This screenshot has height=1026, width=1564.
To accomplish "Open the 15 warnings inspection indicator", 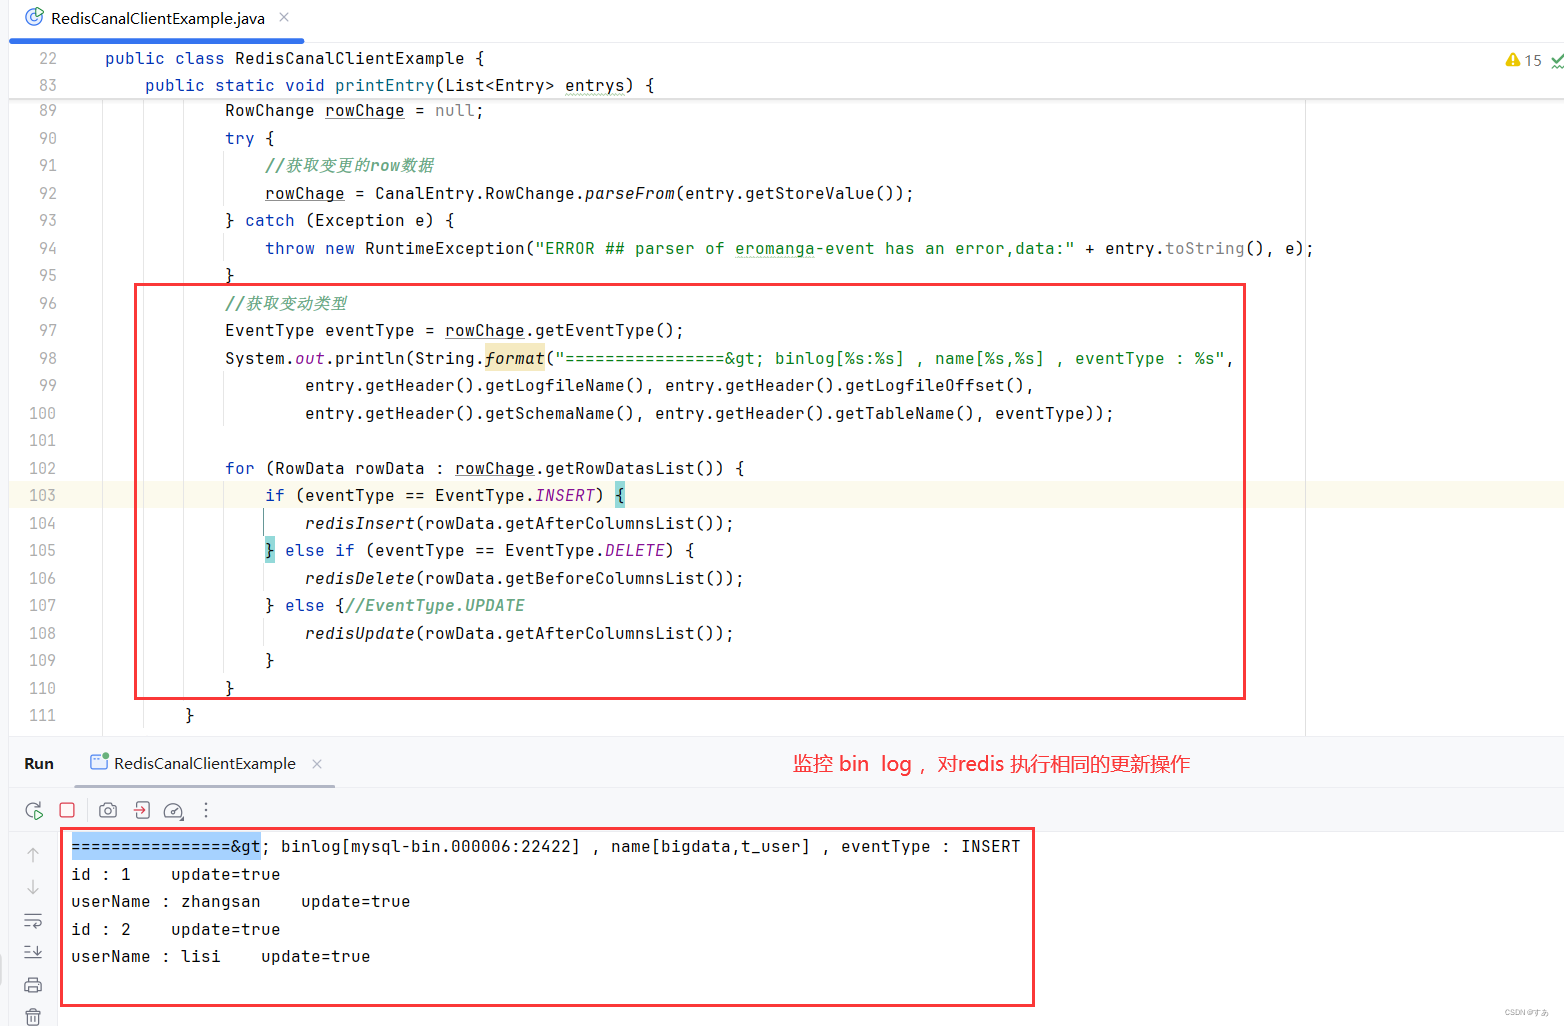I will click(1524, 60).
